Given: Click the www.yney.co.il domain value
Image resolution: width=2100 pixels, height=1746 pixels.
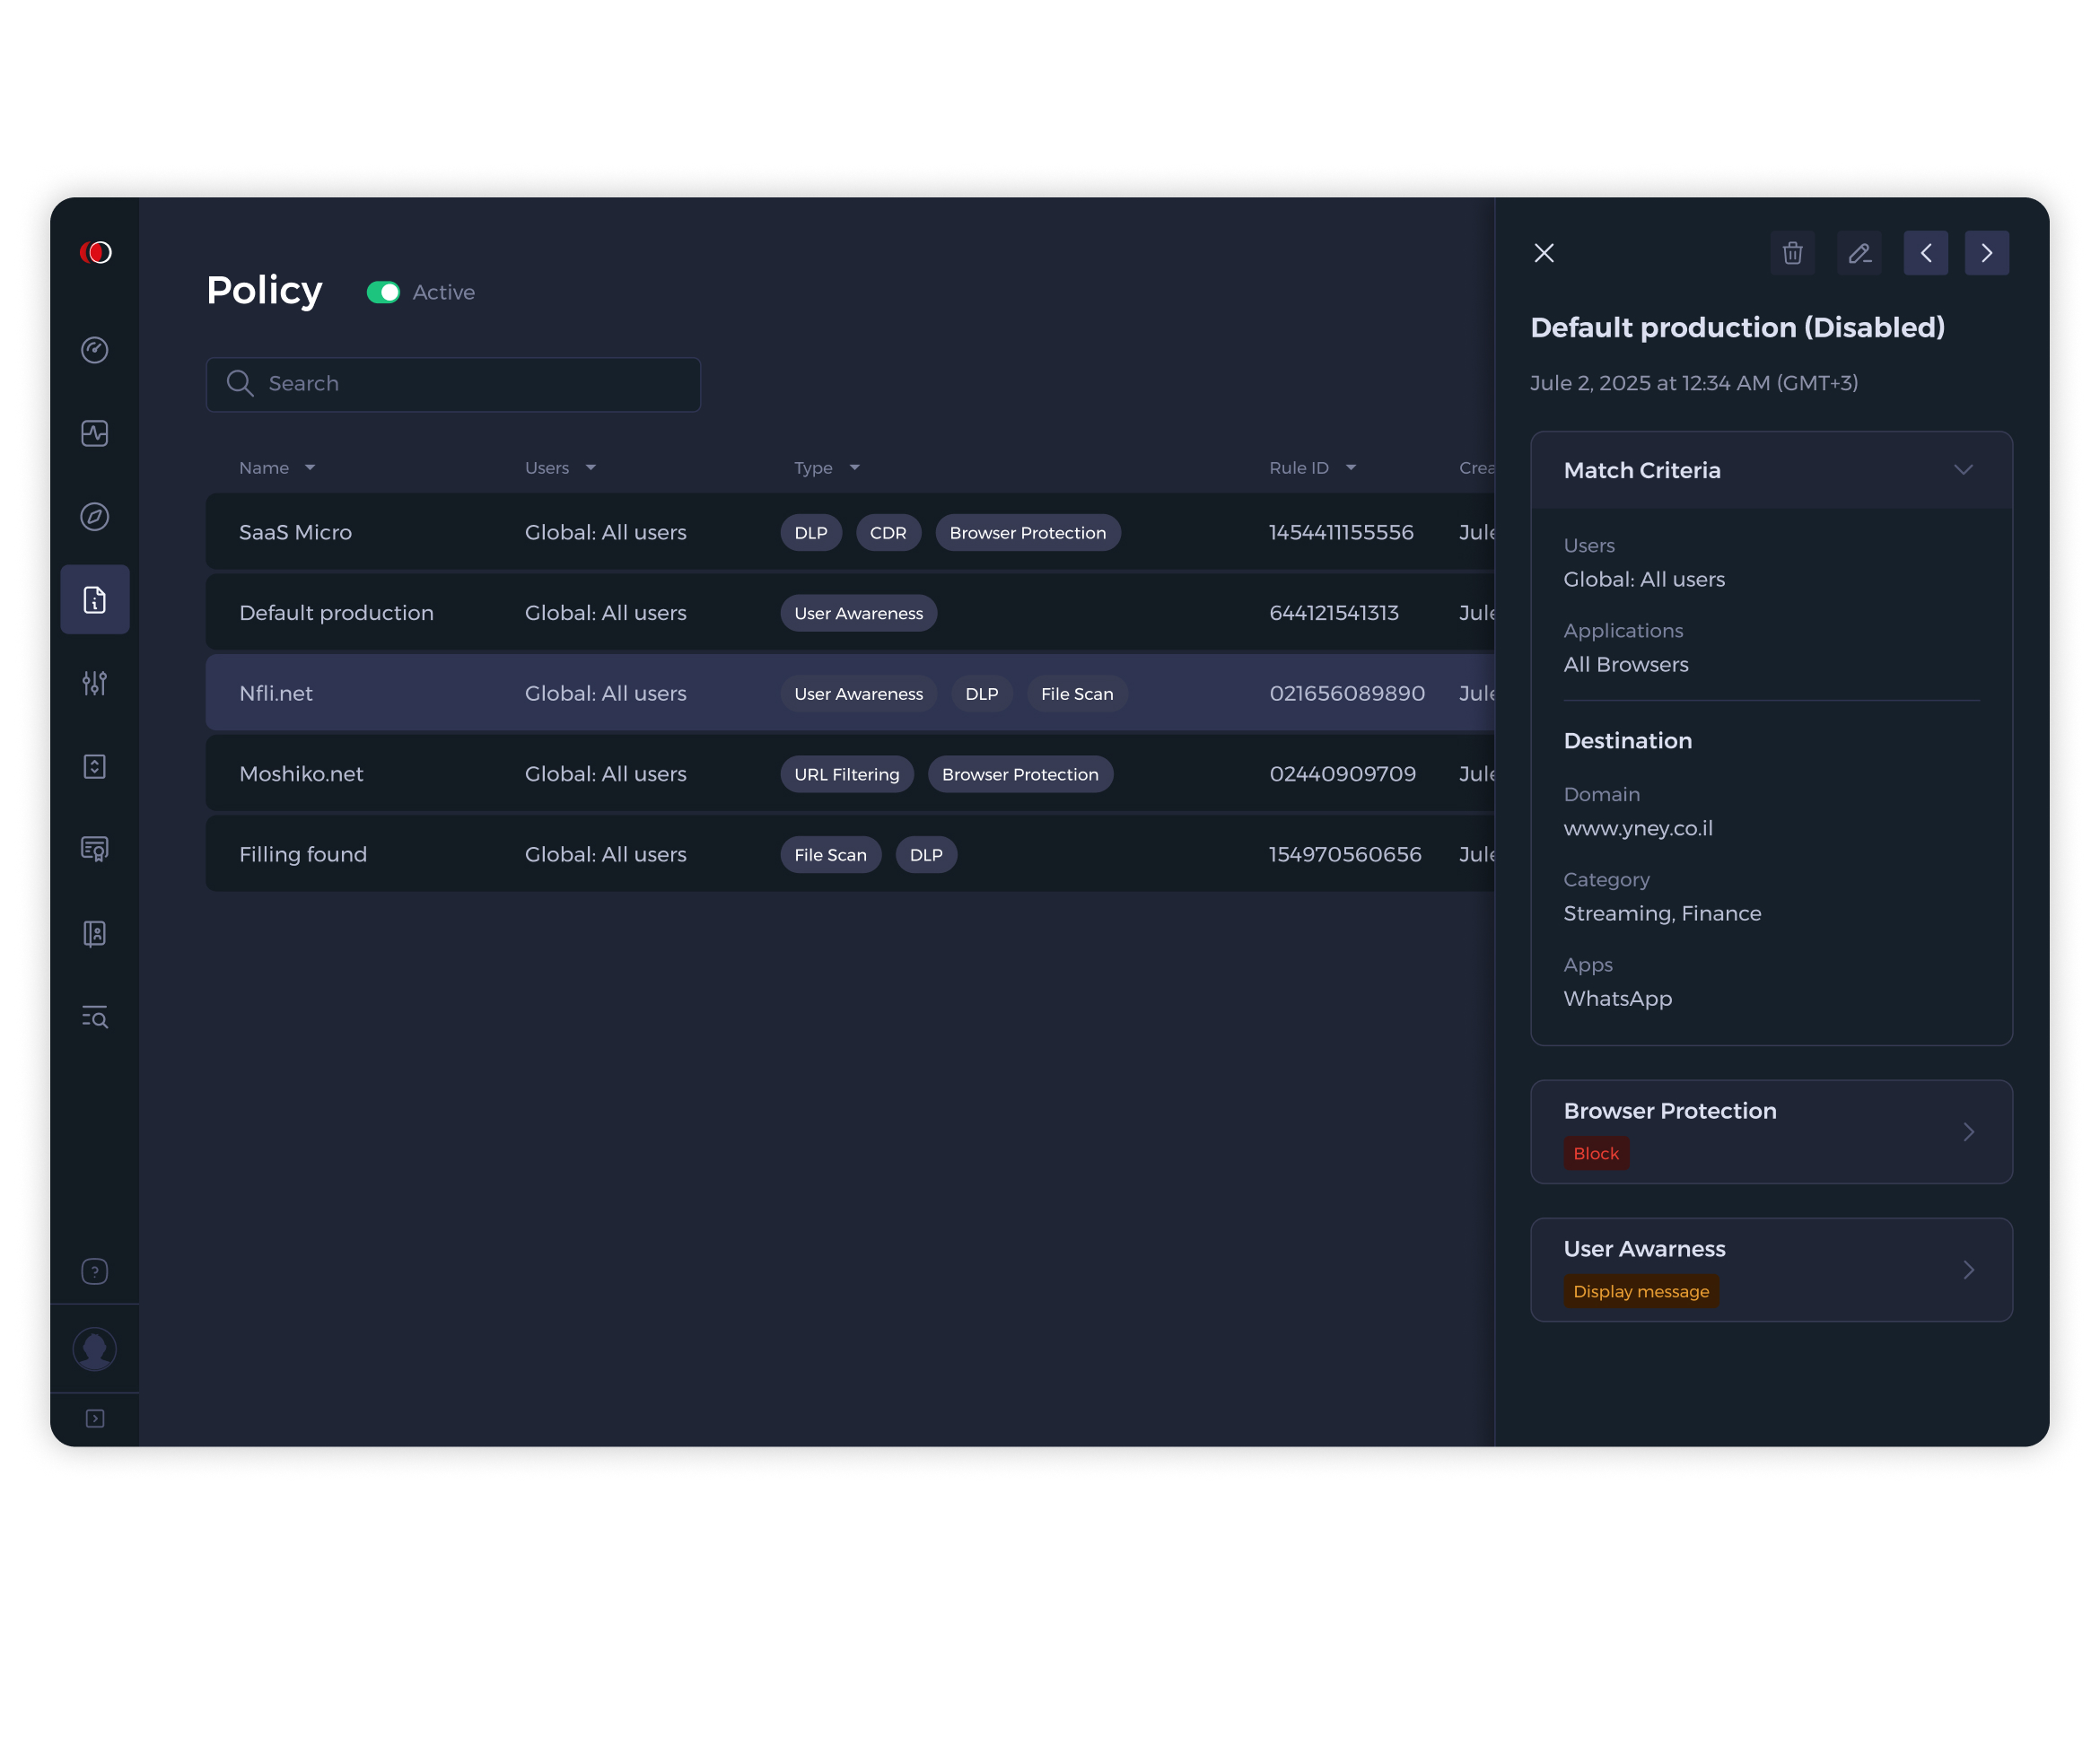Looking at the screenshot, I should click(x=1638, y=828).
